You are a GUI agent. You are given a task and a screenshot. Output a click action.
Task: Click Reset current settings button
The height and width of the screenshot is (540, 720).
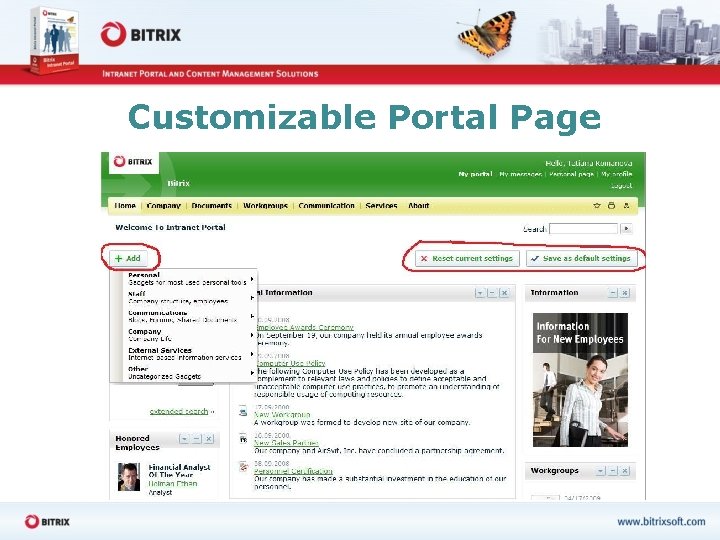(467, 259)
